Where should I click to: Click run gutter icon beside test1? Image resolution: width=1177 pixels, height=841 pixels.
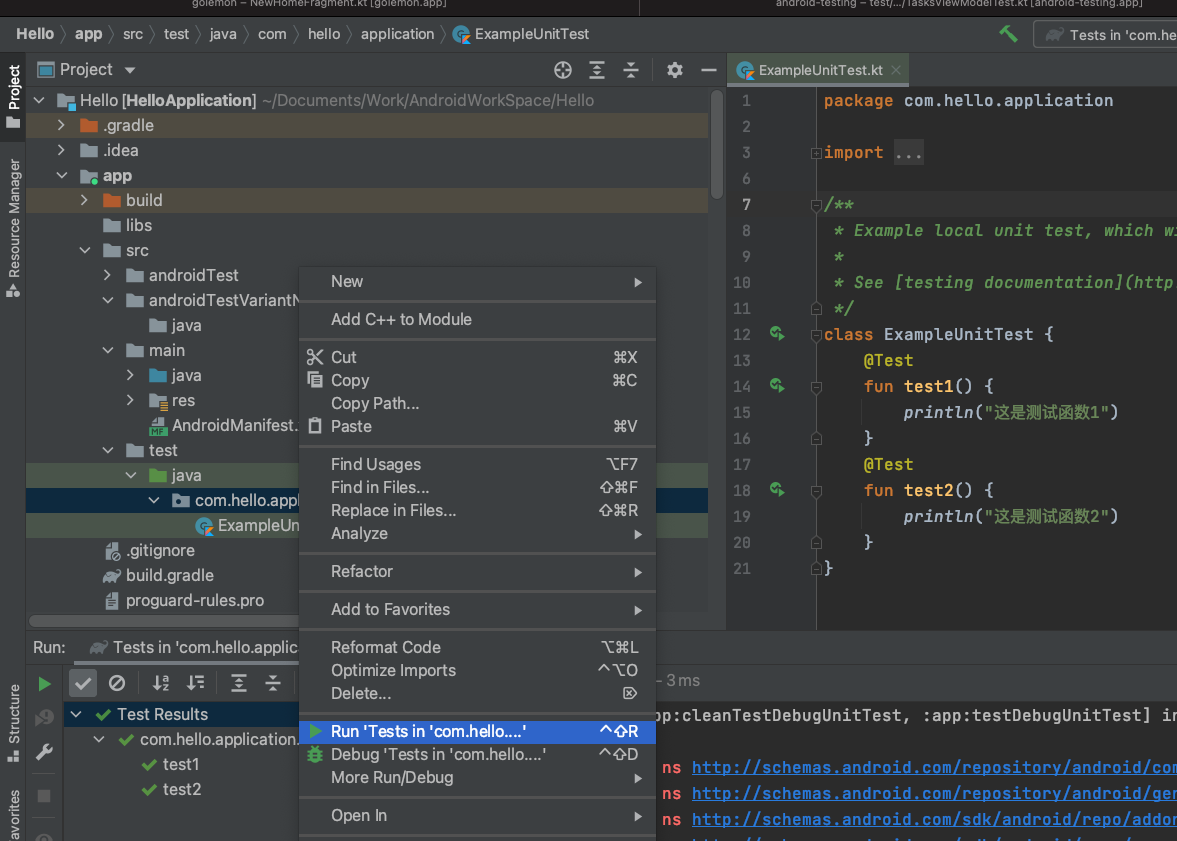click(777, 385)
